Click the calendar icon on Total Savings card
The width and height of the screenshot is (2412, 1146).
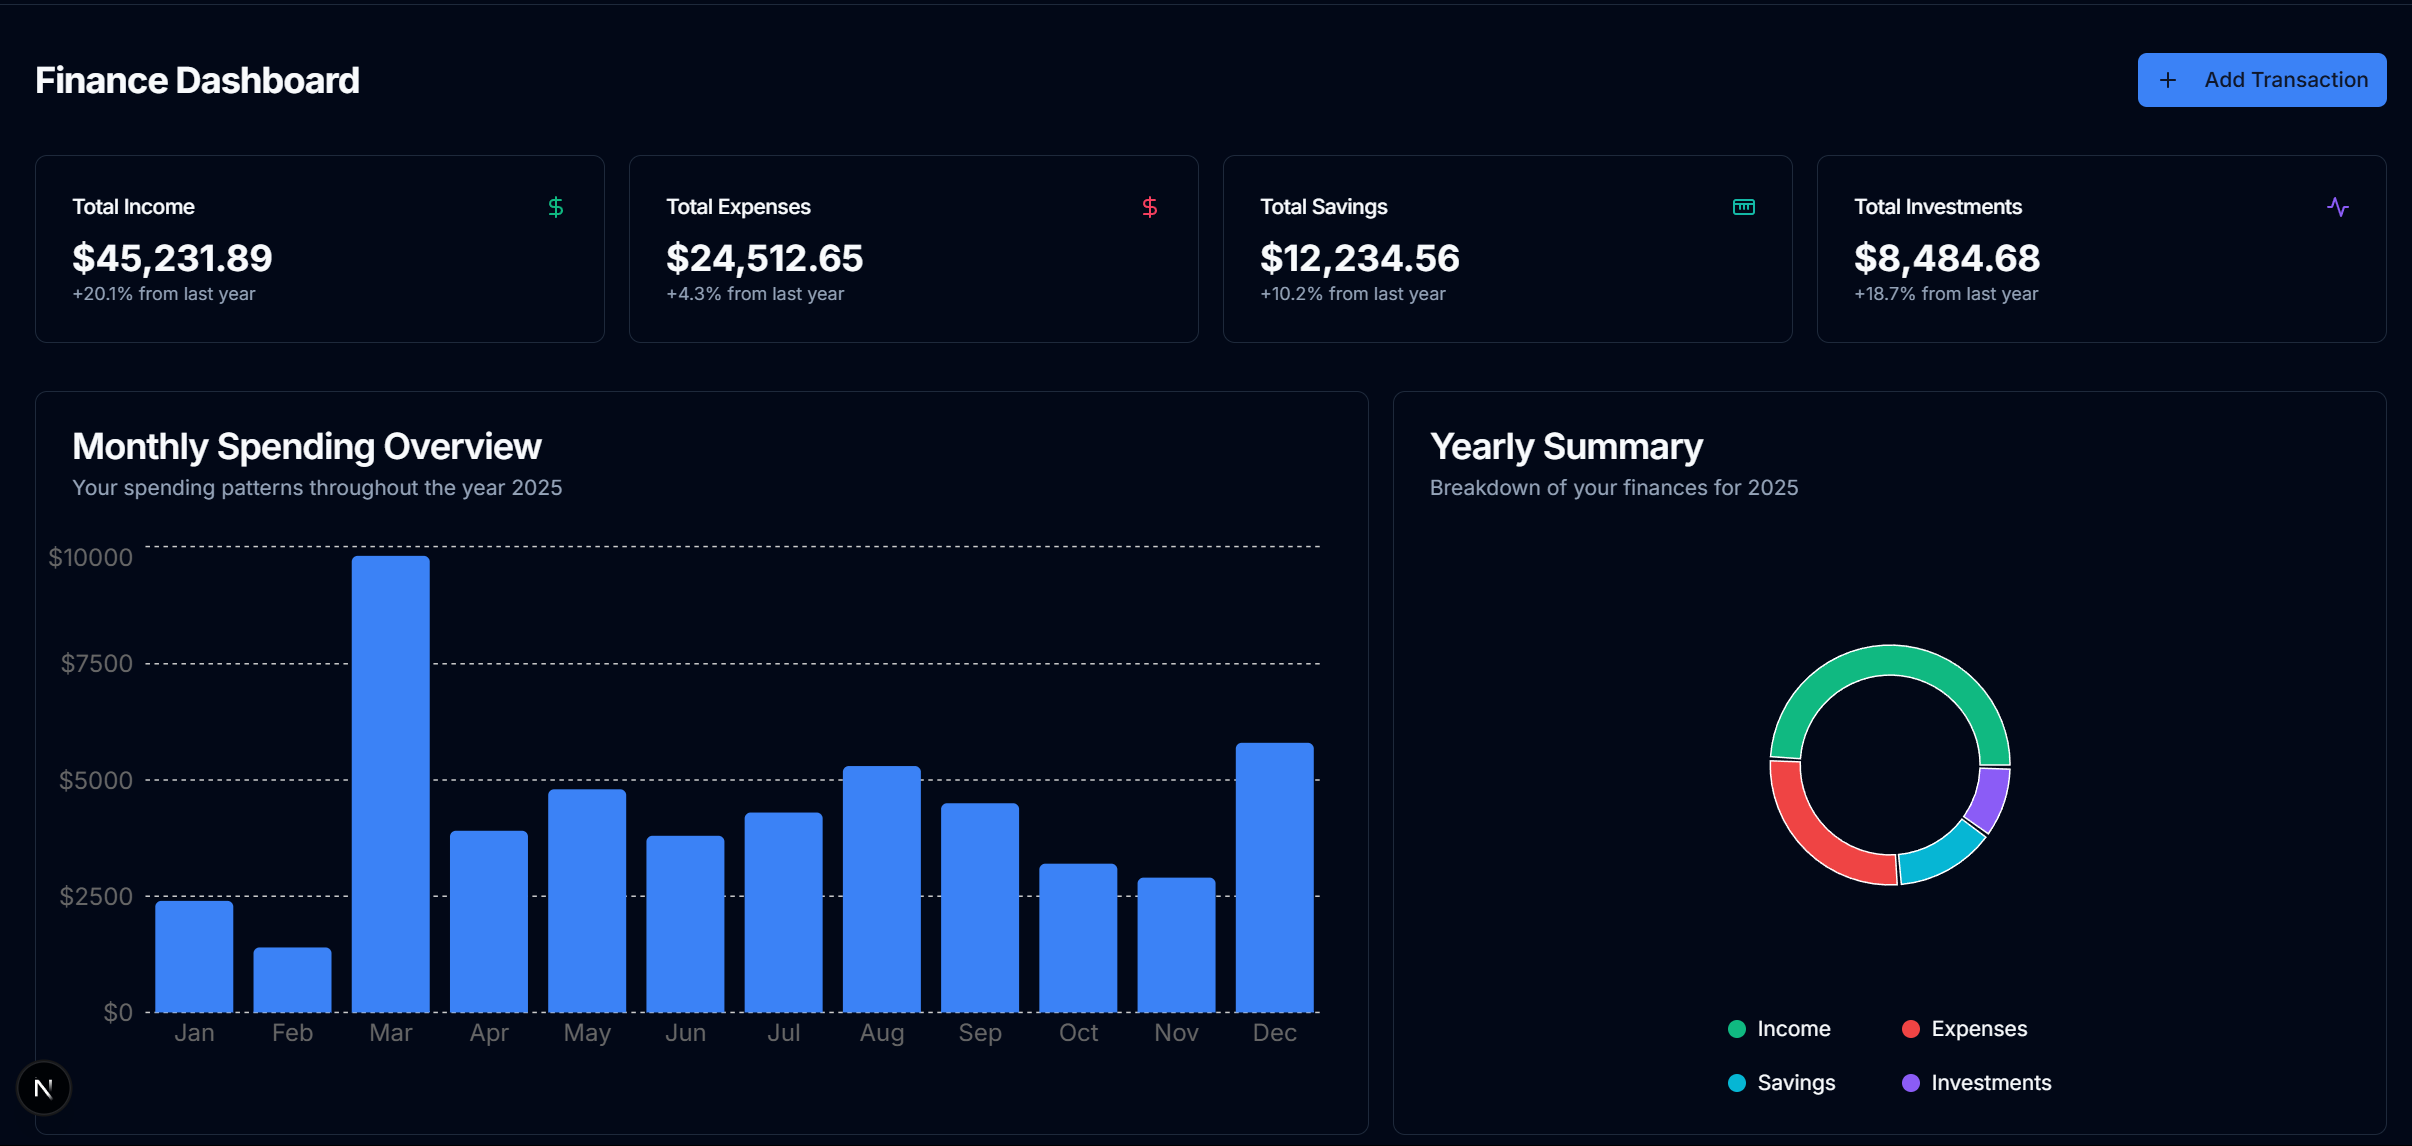click(x=1742, y=207)
